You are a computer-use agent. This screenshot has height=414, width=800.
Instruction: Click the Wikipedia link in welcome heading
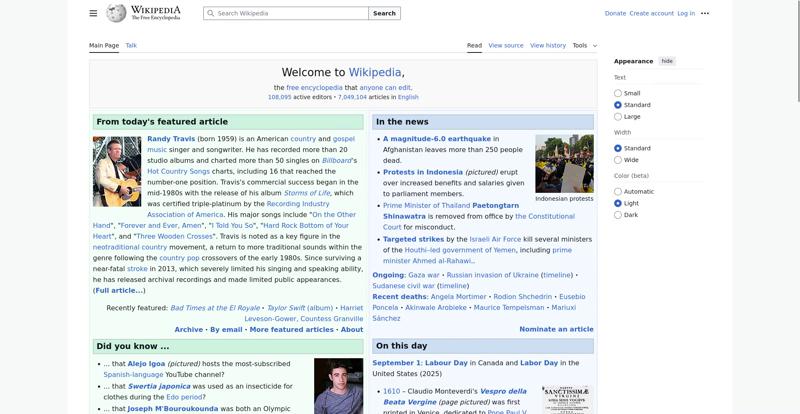pos(374,72)
